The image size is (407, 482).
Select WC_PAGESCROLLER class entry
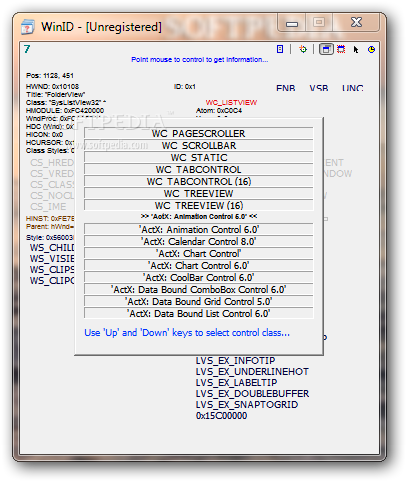pos(199,133)
